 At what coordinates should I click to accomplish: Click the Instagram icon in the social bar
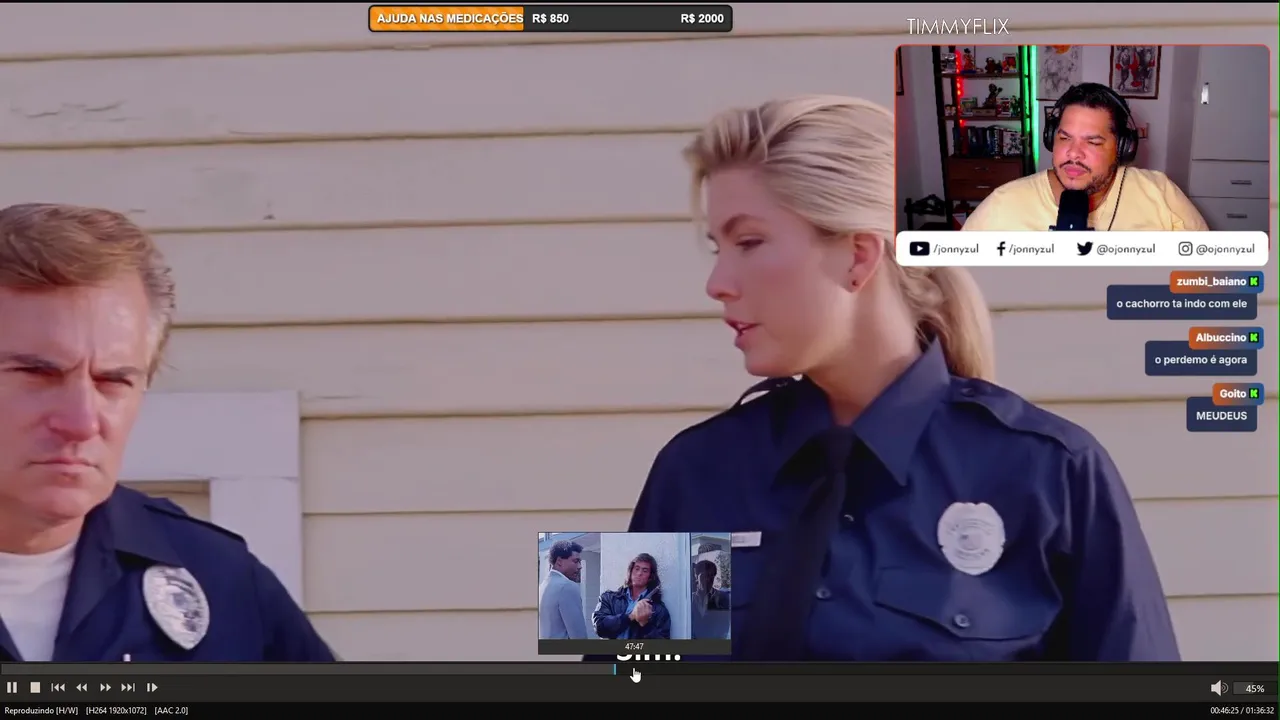tap(1185, 249)
